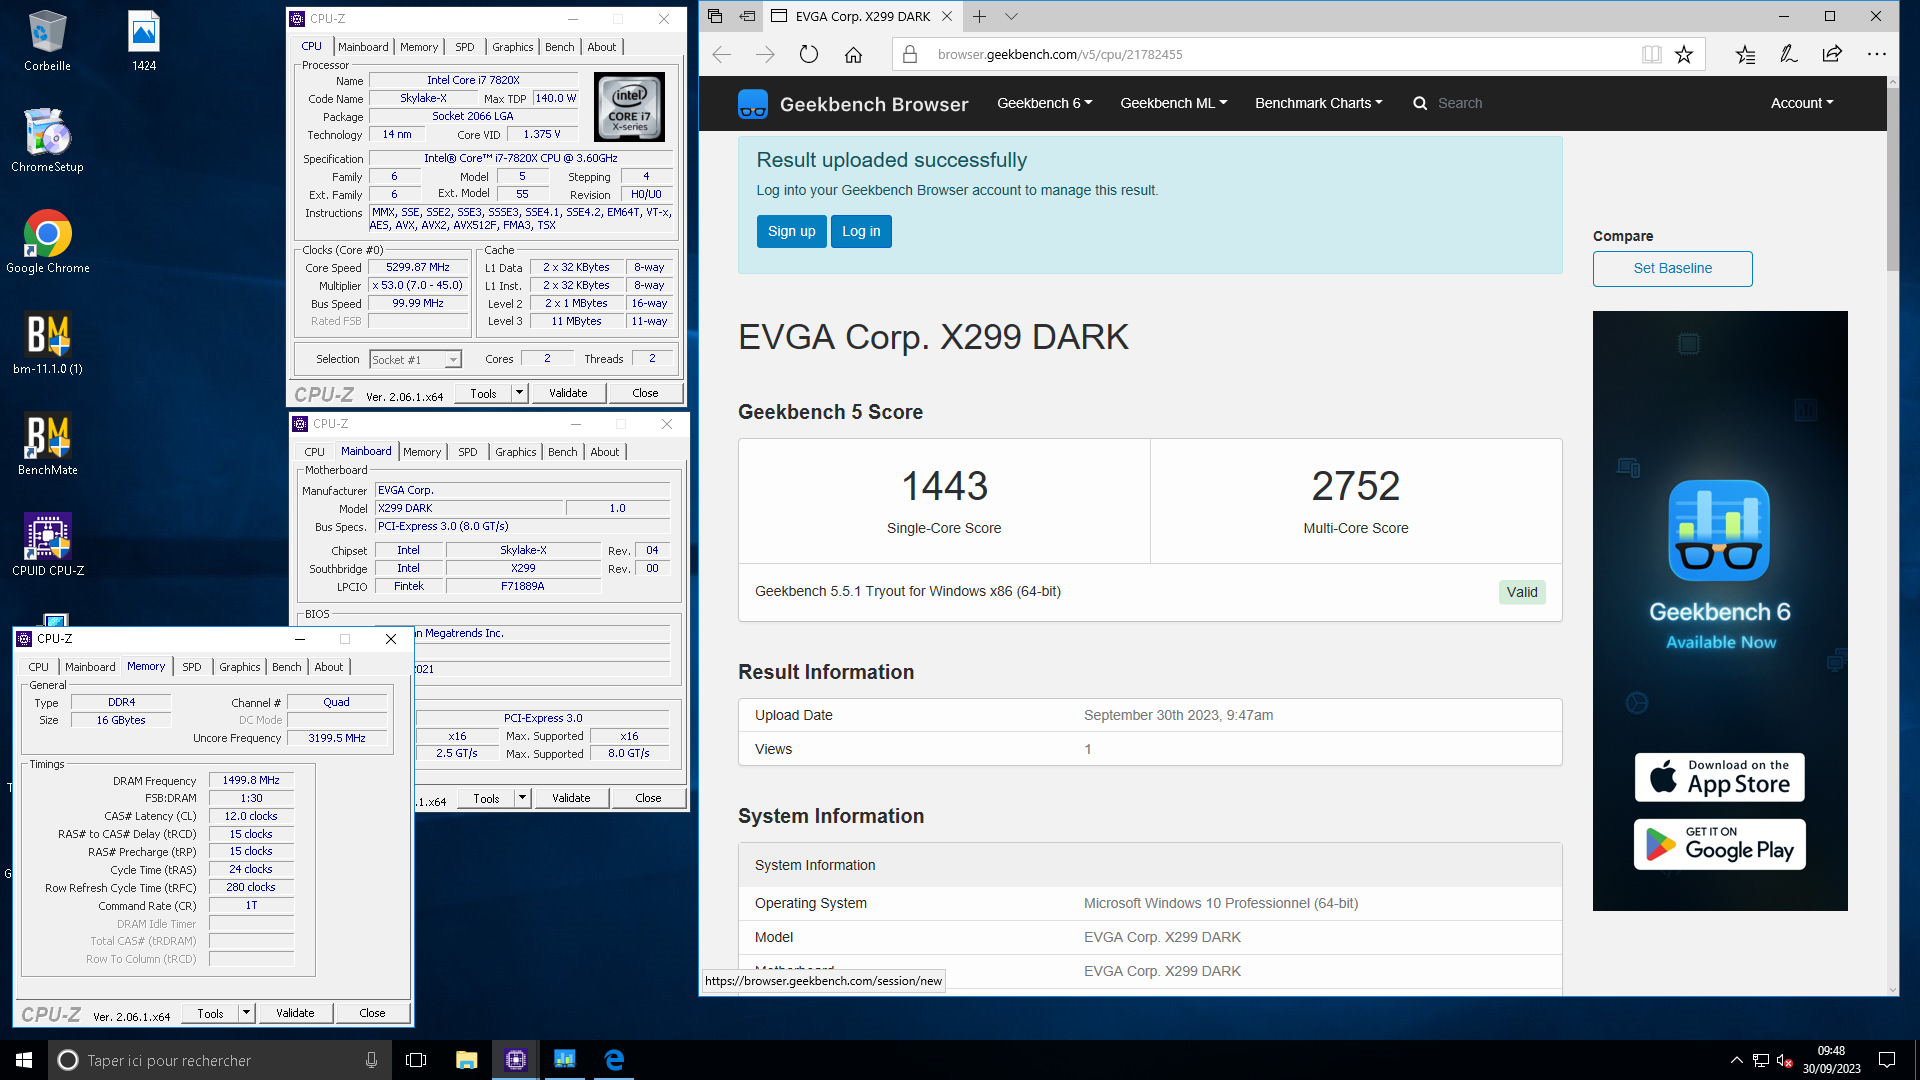
Task: Expand the Account menu
Action: pyautogui.click(x=1802, y=103)
